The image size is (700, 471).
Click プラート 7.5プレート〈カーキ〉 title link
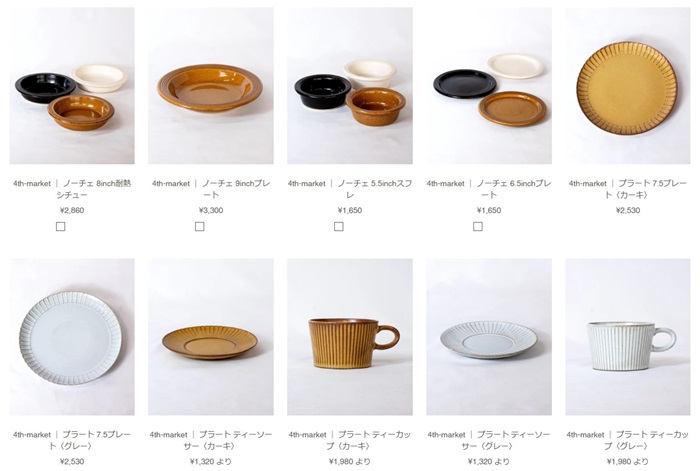[x=628, y=189]
